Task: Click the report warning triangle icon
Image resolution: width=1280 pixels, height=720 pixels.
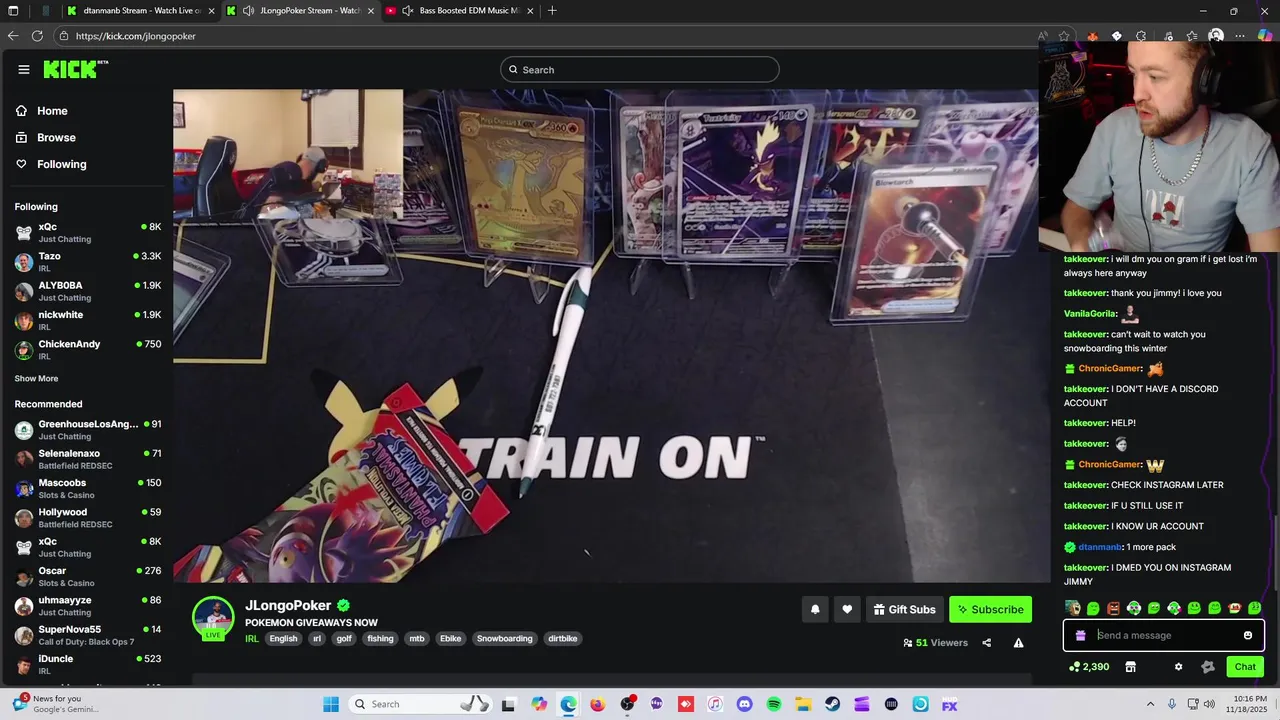Action: click(1018, 643)
